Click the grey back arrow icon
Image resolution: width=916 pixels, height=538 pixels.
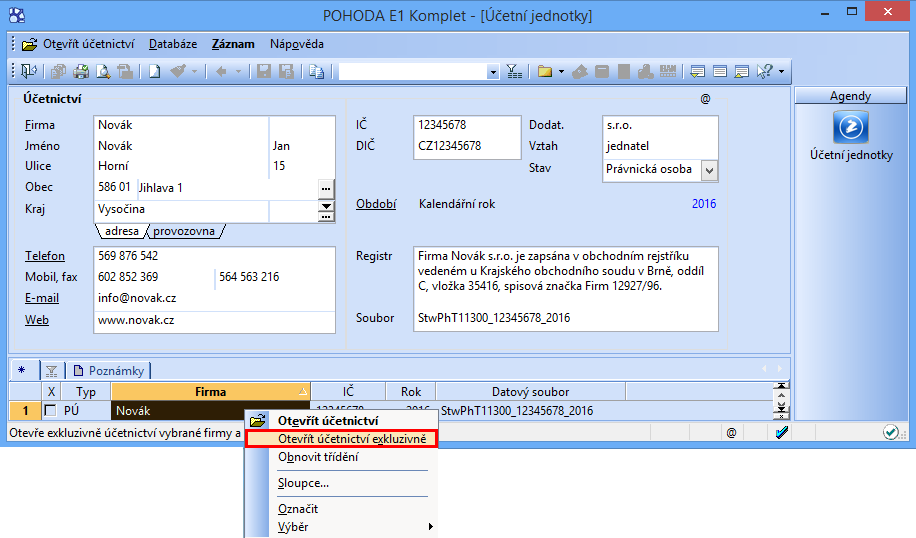(221, 71)
